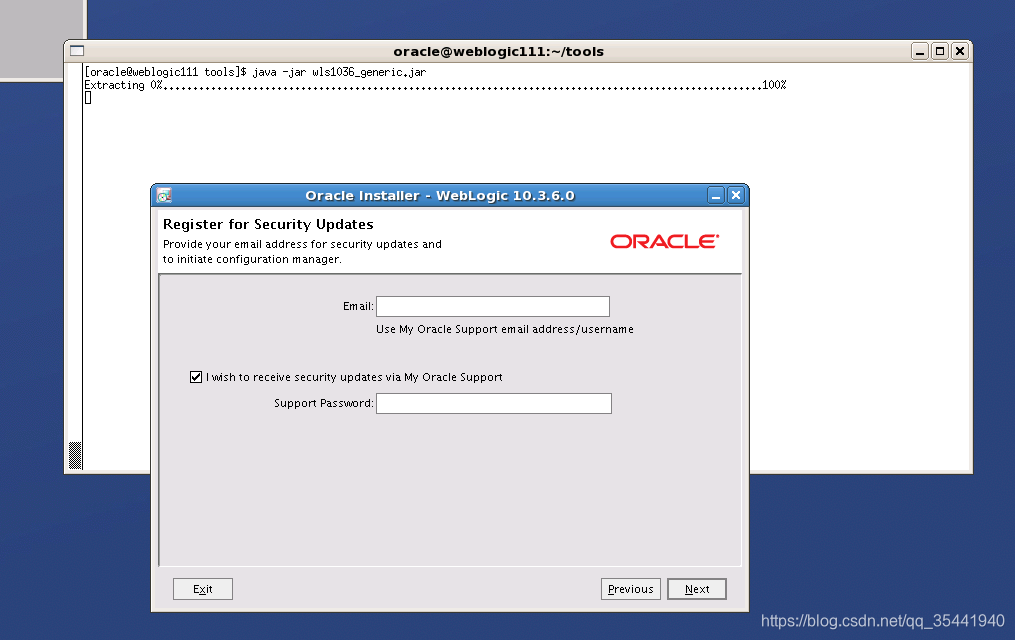This screenshot has height=640, width=1015.
Task: Open the Oracle Installer window menu icon
Action: 164,195
